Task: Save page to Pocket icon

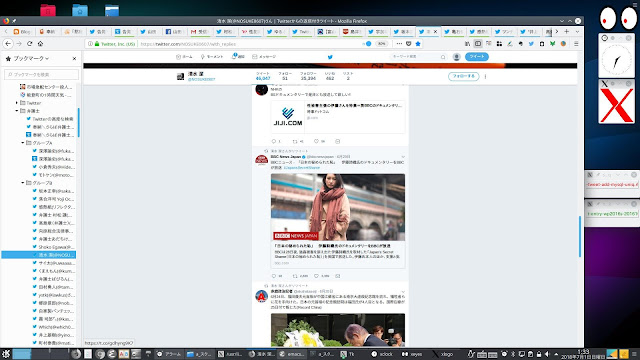Action: coord(409,44)
